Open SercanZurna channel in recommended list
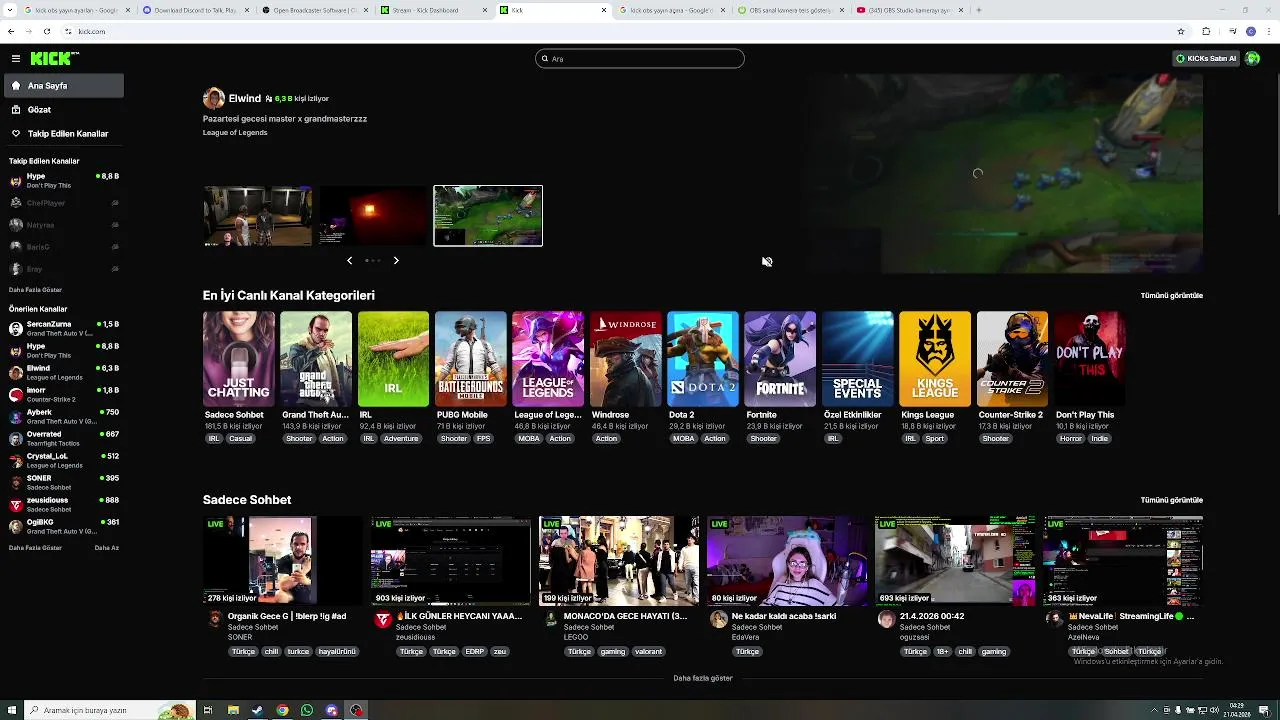The height and width of the screenshot is (720, 1280). click(x=64, y=328)
